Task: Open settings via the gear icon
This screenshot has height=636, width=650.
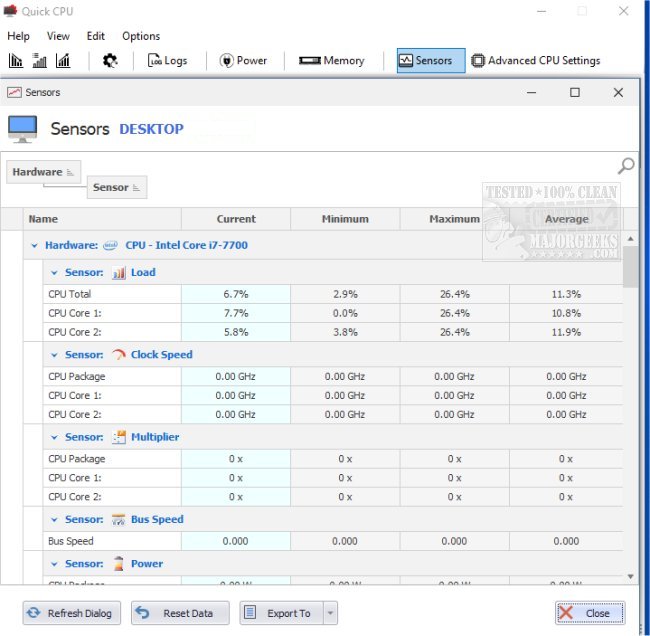Action: point(110,61)
